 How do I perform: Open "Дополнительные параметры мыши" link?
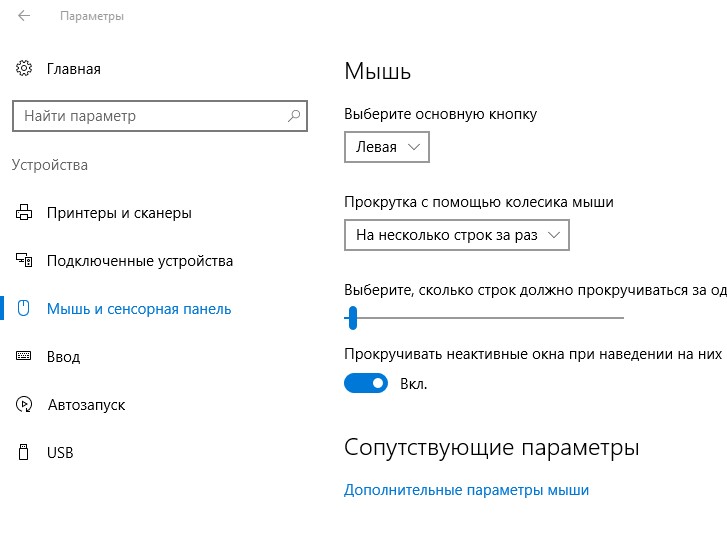click(466, 490)
